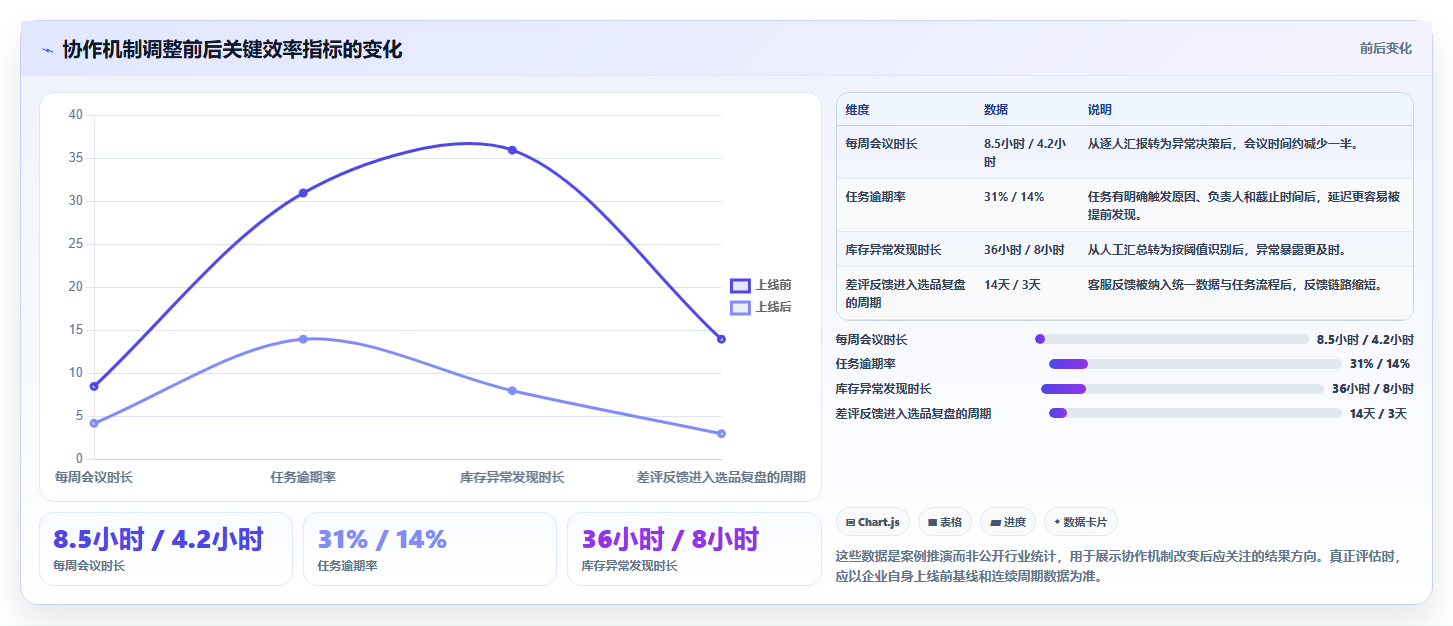
Task: Click the 差评反馈进入选品复盘的周期 progress bar
Action: (x=1195, y=413)
